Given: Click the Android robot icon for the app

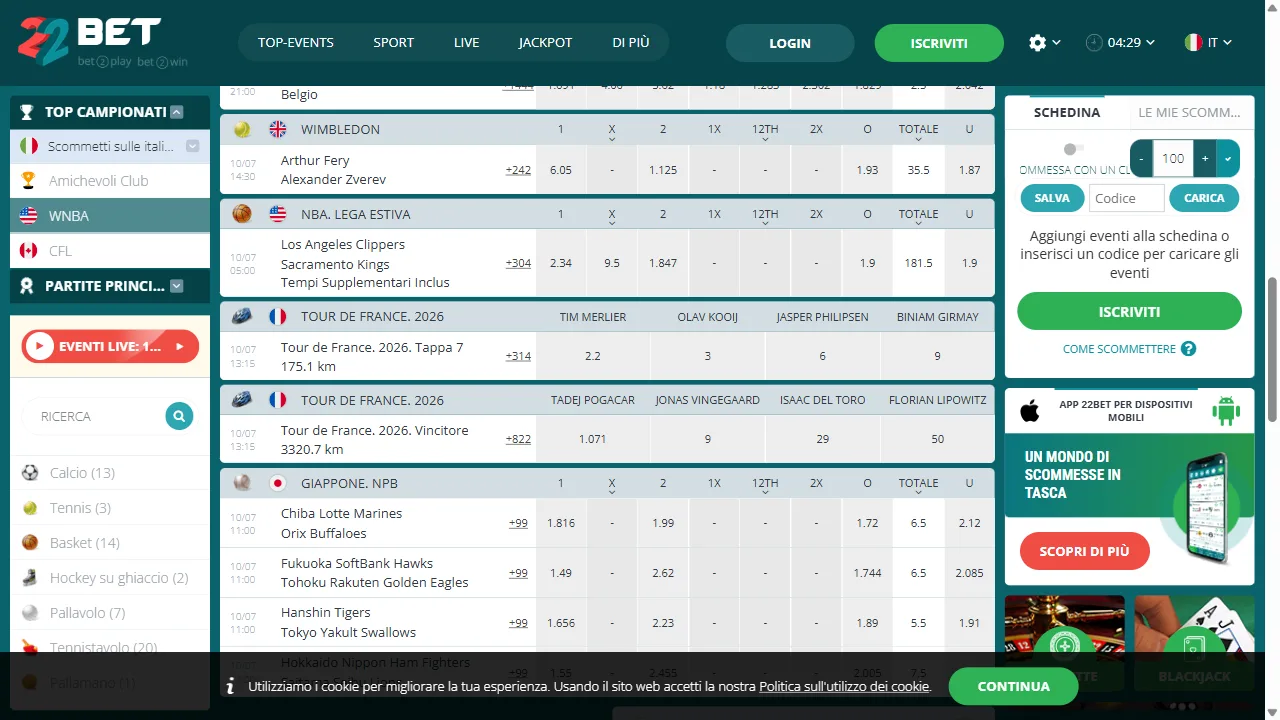Looking at the screenshot, I should click(1226, 410).
